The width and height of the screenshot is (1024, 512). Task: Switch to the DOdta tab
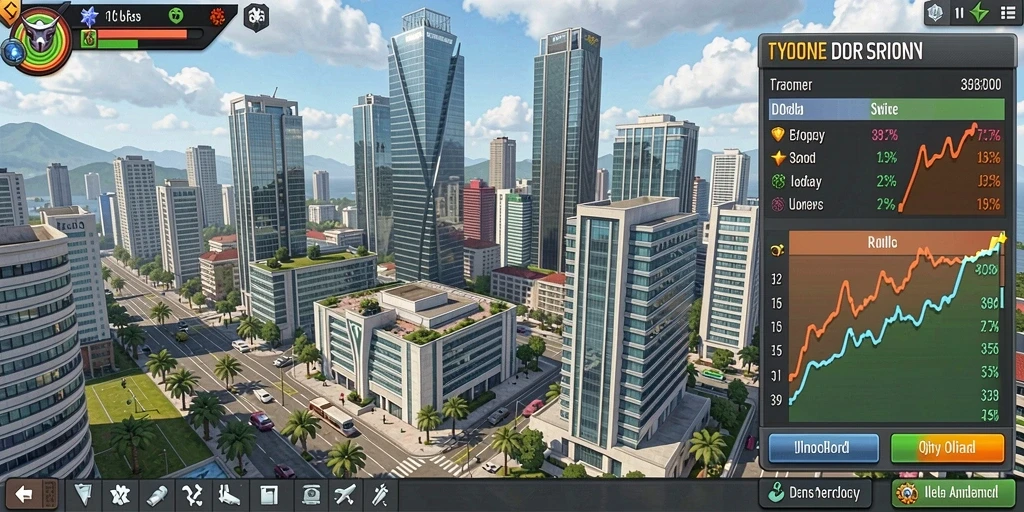[x=816, y=109]
